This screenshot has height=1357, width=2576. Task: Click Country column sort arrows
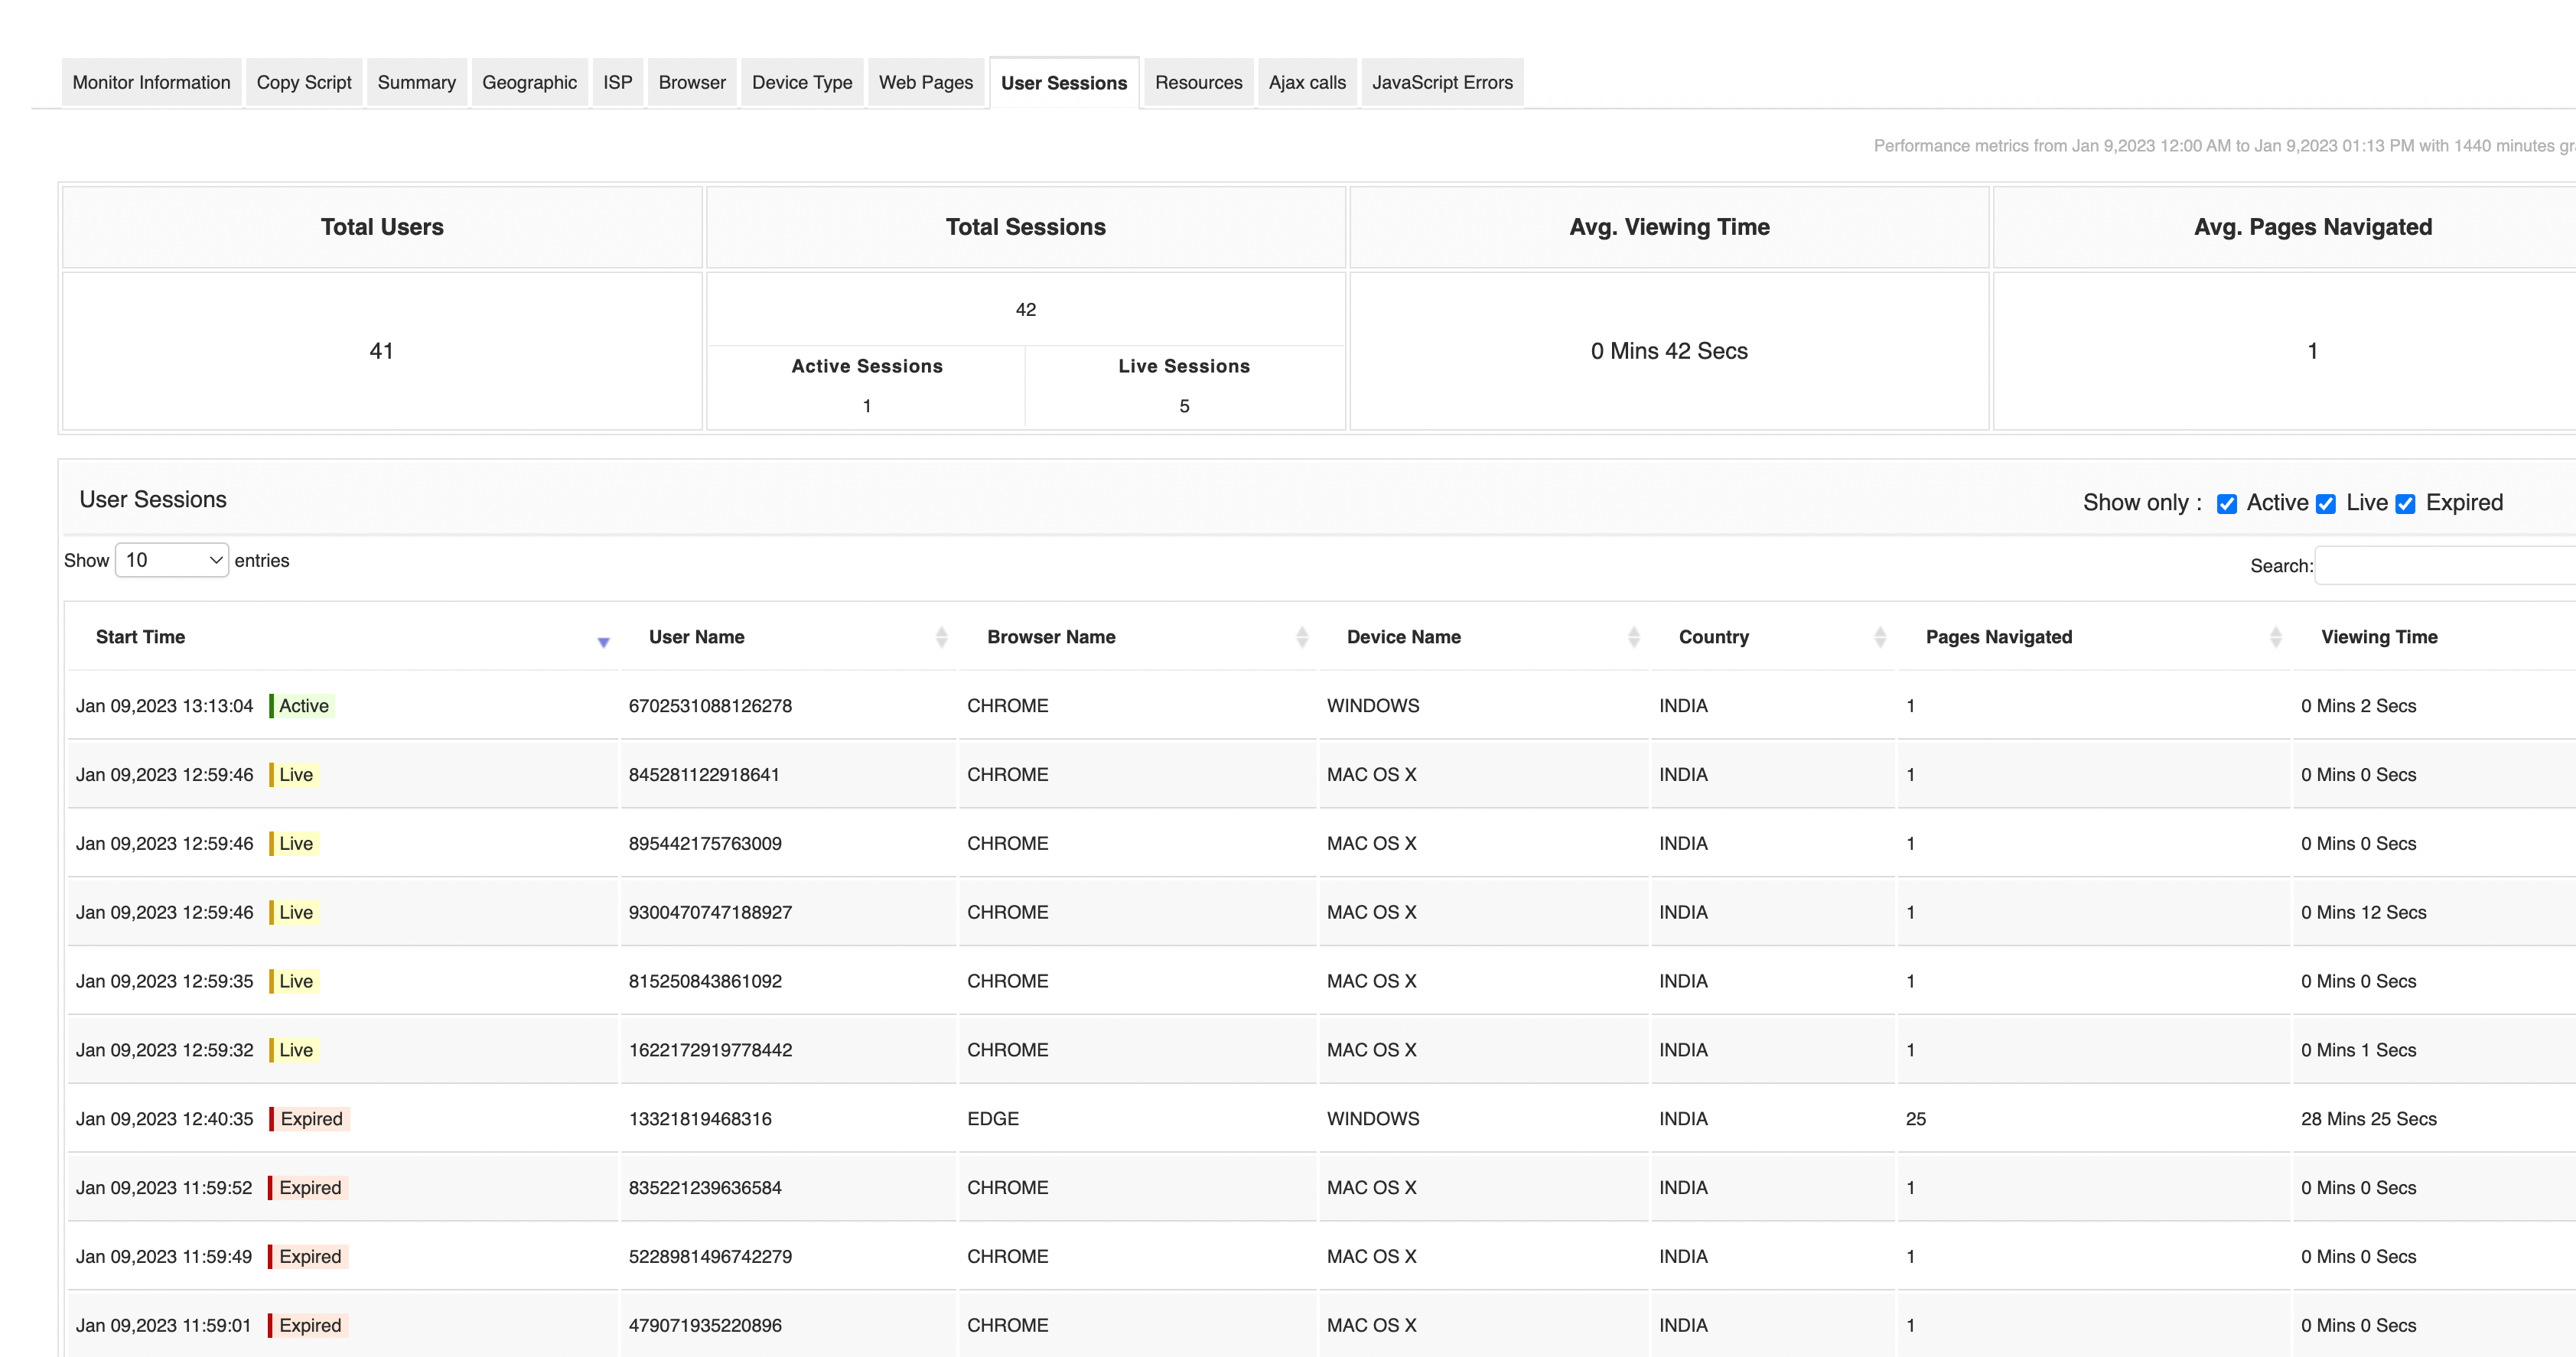click(1879, 637)
